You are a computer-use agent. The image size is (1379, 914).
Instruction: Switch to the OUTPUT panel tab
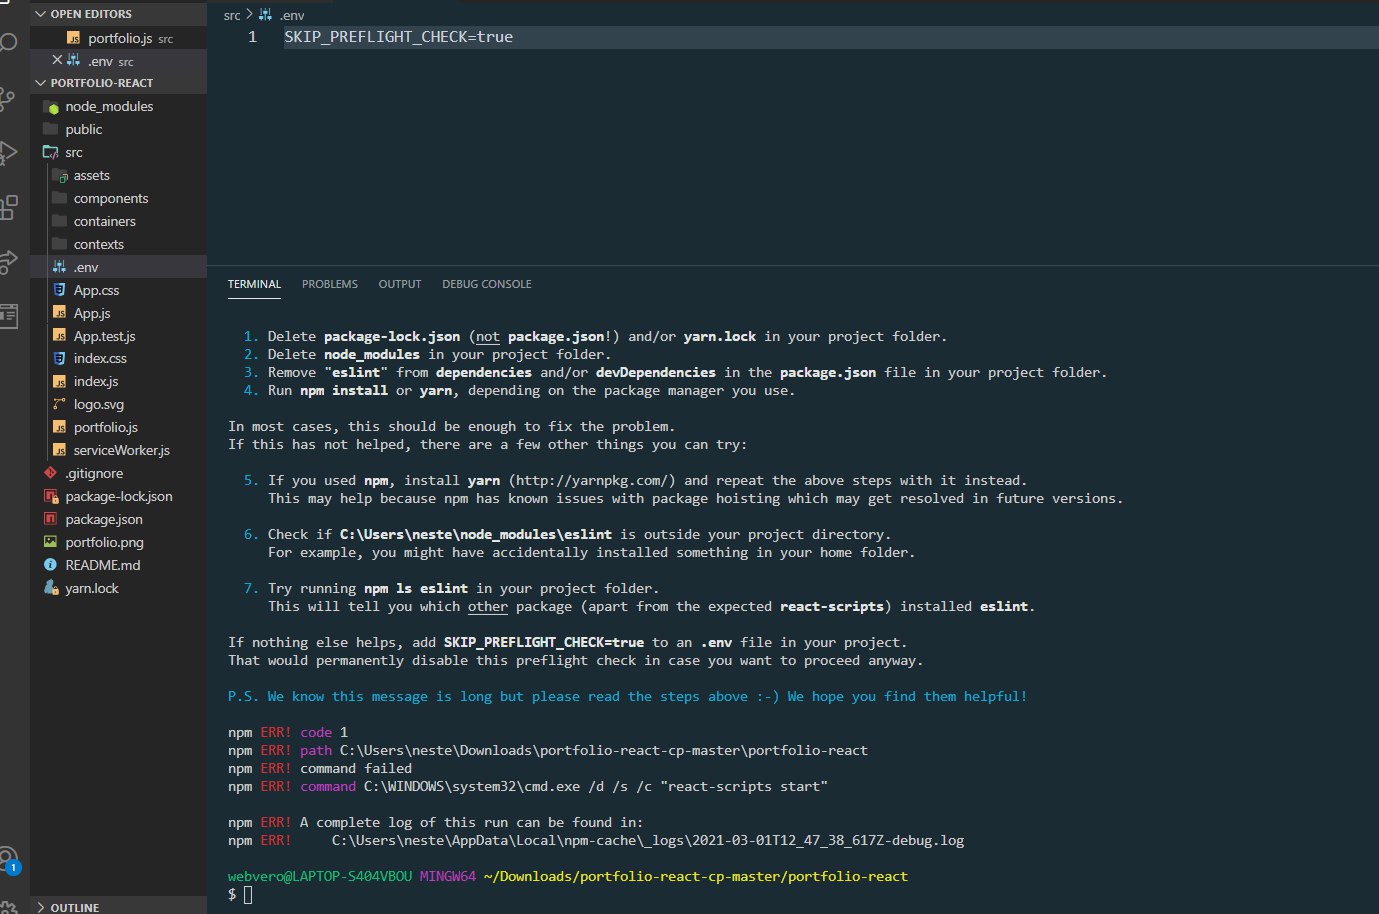[x=400, y=284]
